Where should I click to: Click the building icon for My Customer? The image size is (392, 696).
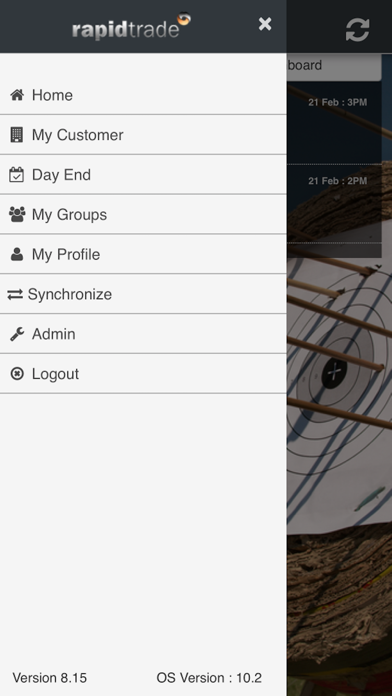point(17,134)
